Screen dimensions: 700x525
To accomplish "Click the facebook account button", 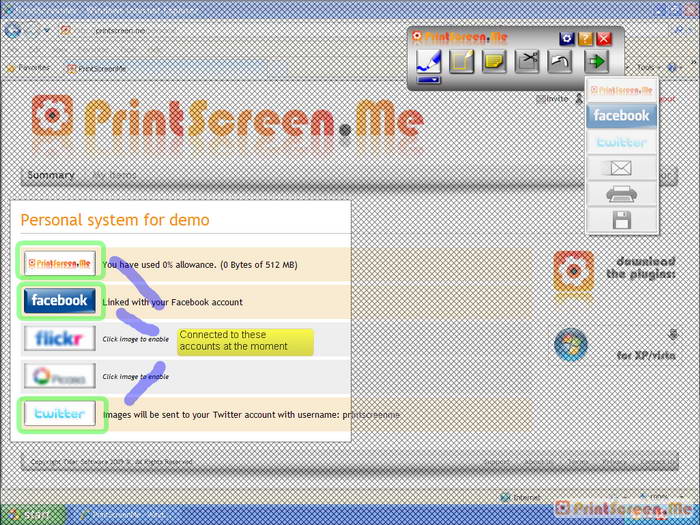I will [x=60, y=300].
